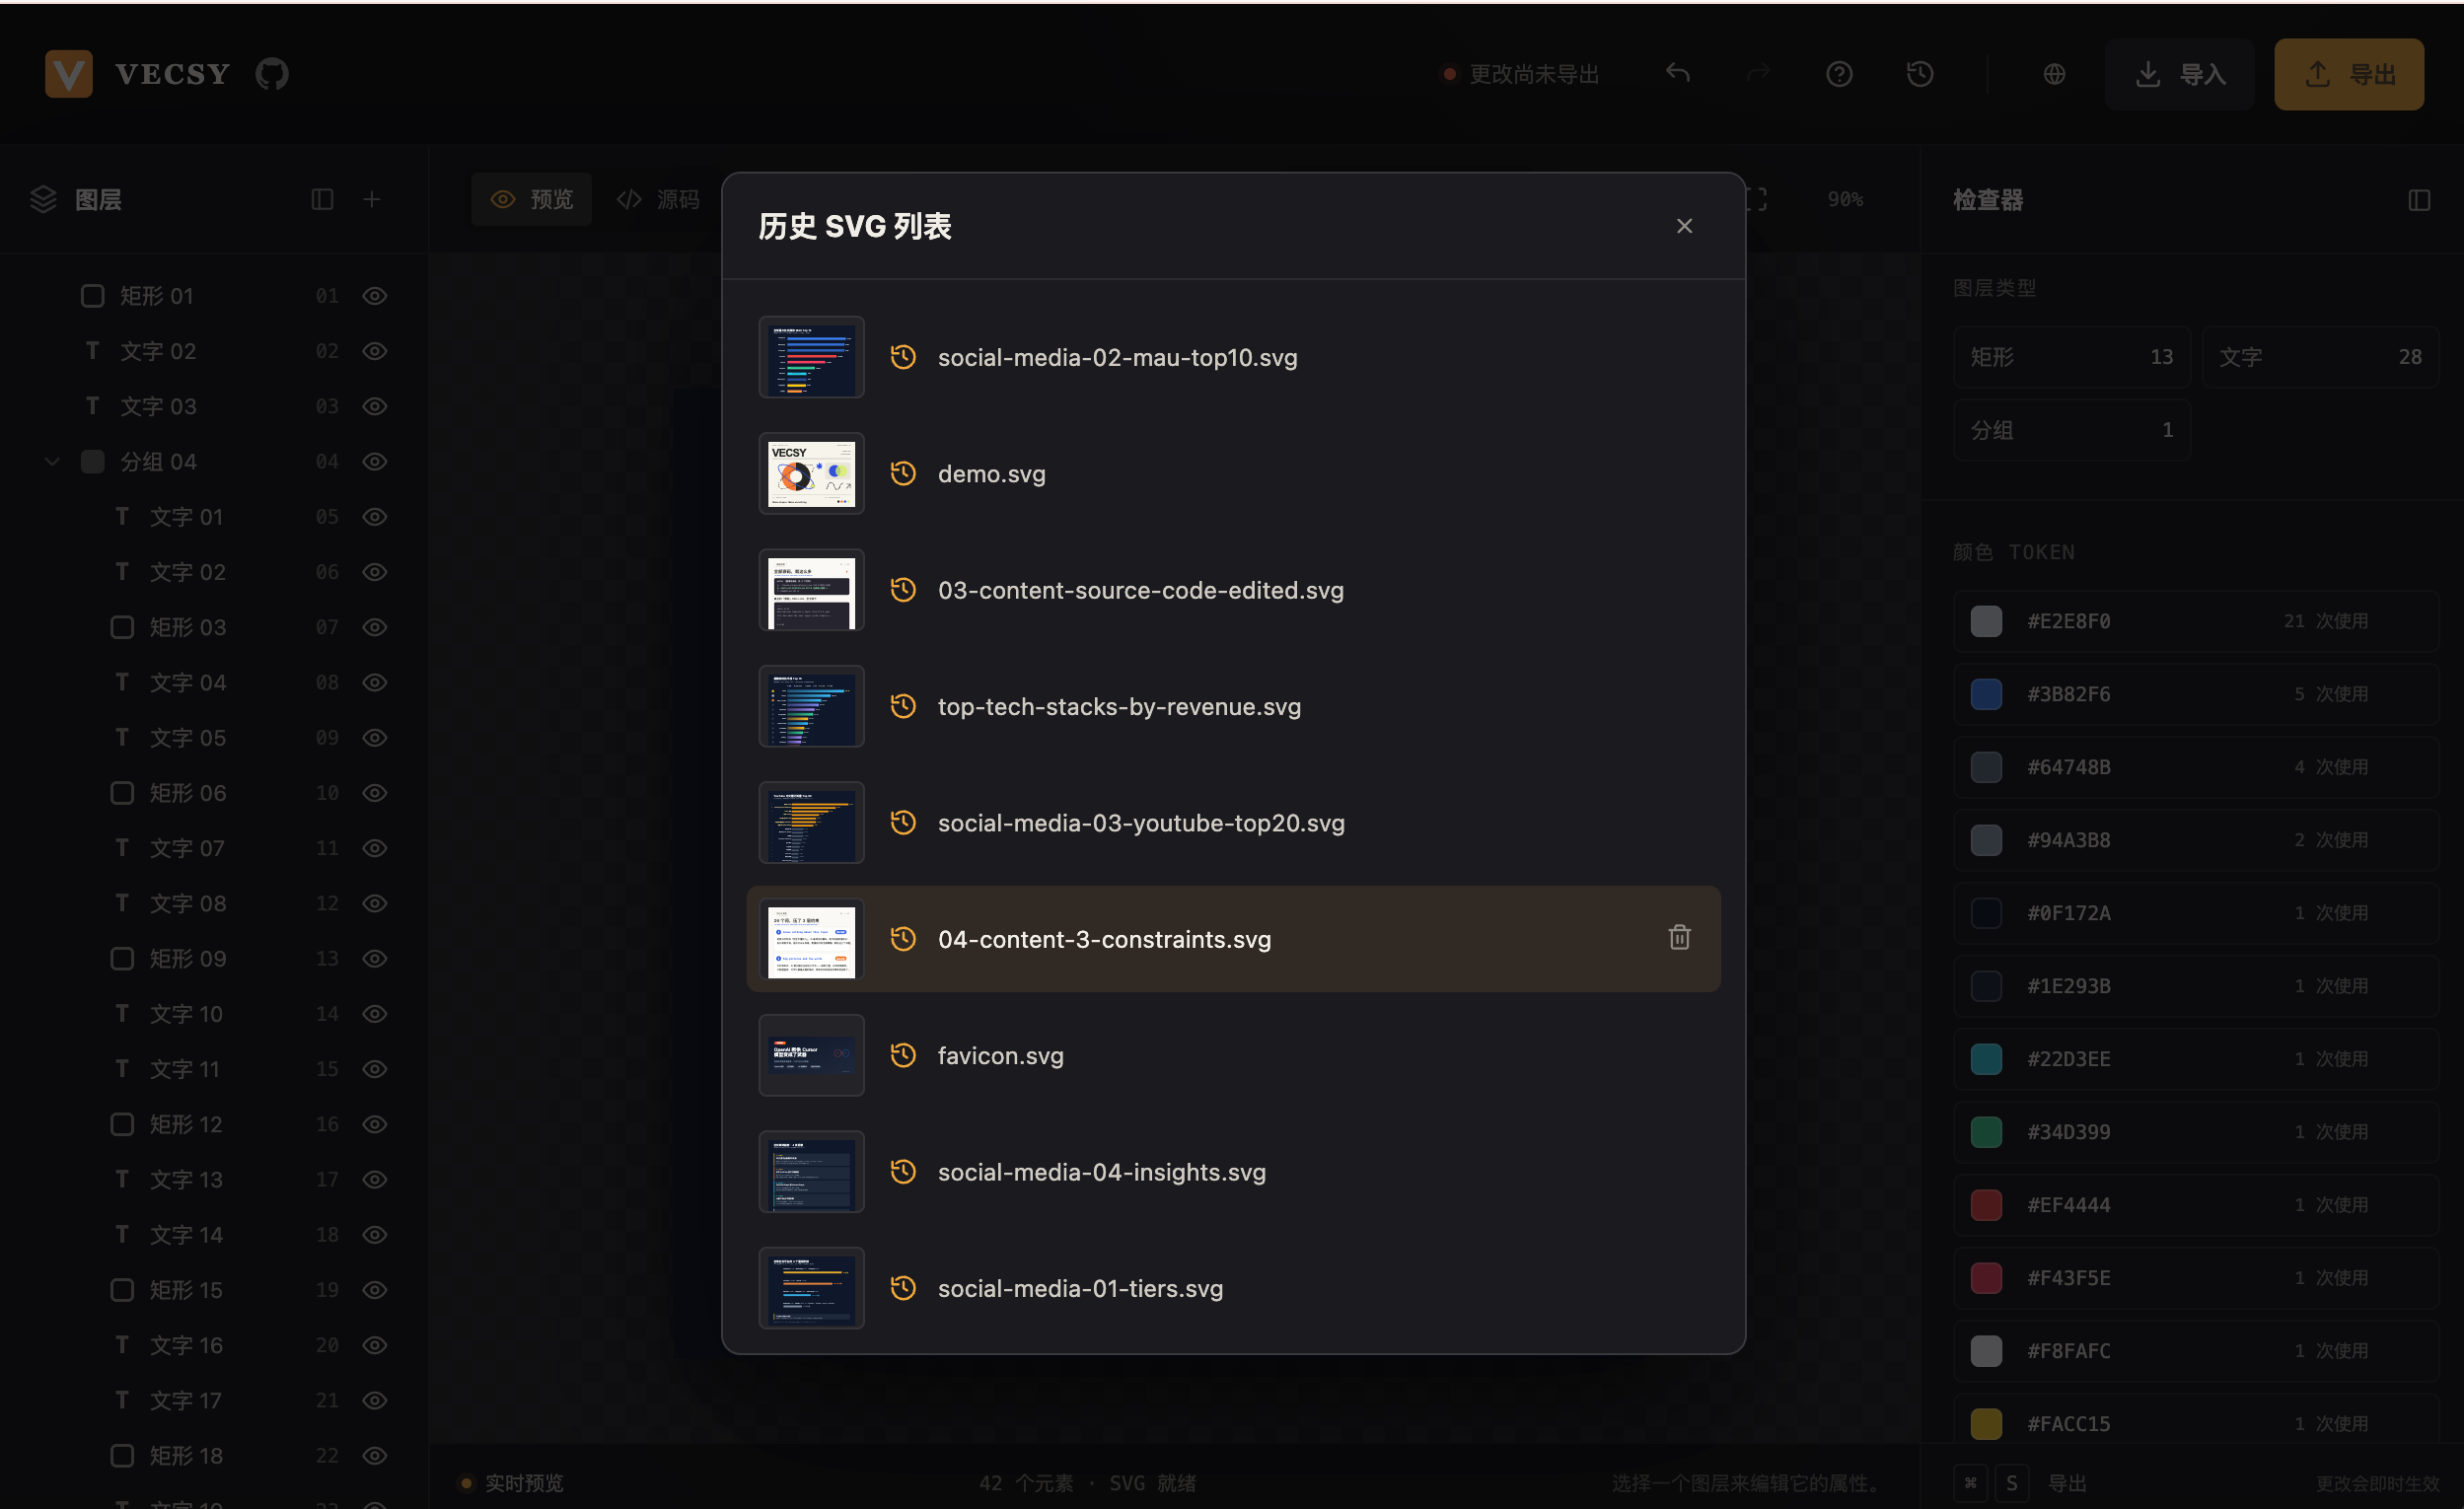
Task: Click the 导出 export button
Action: pos(2349,74)
